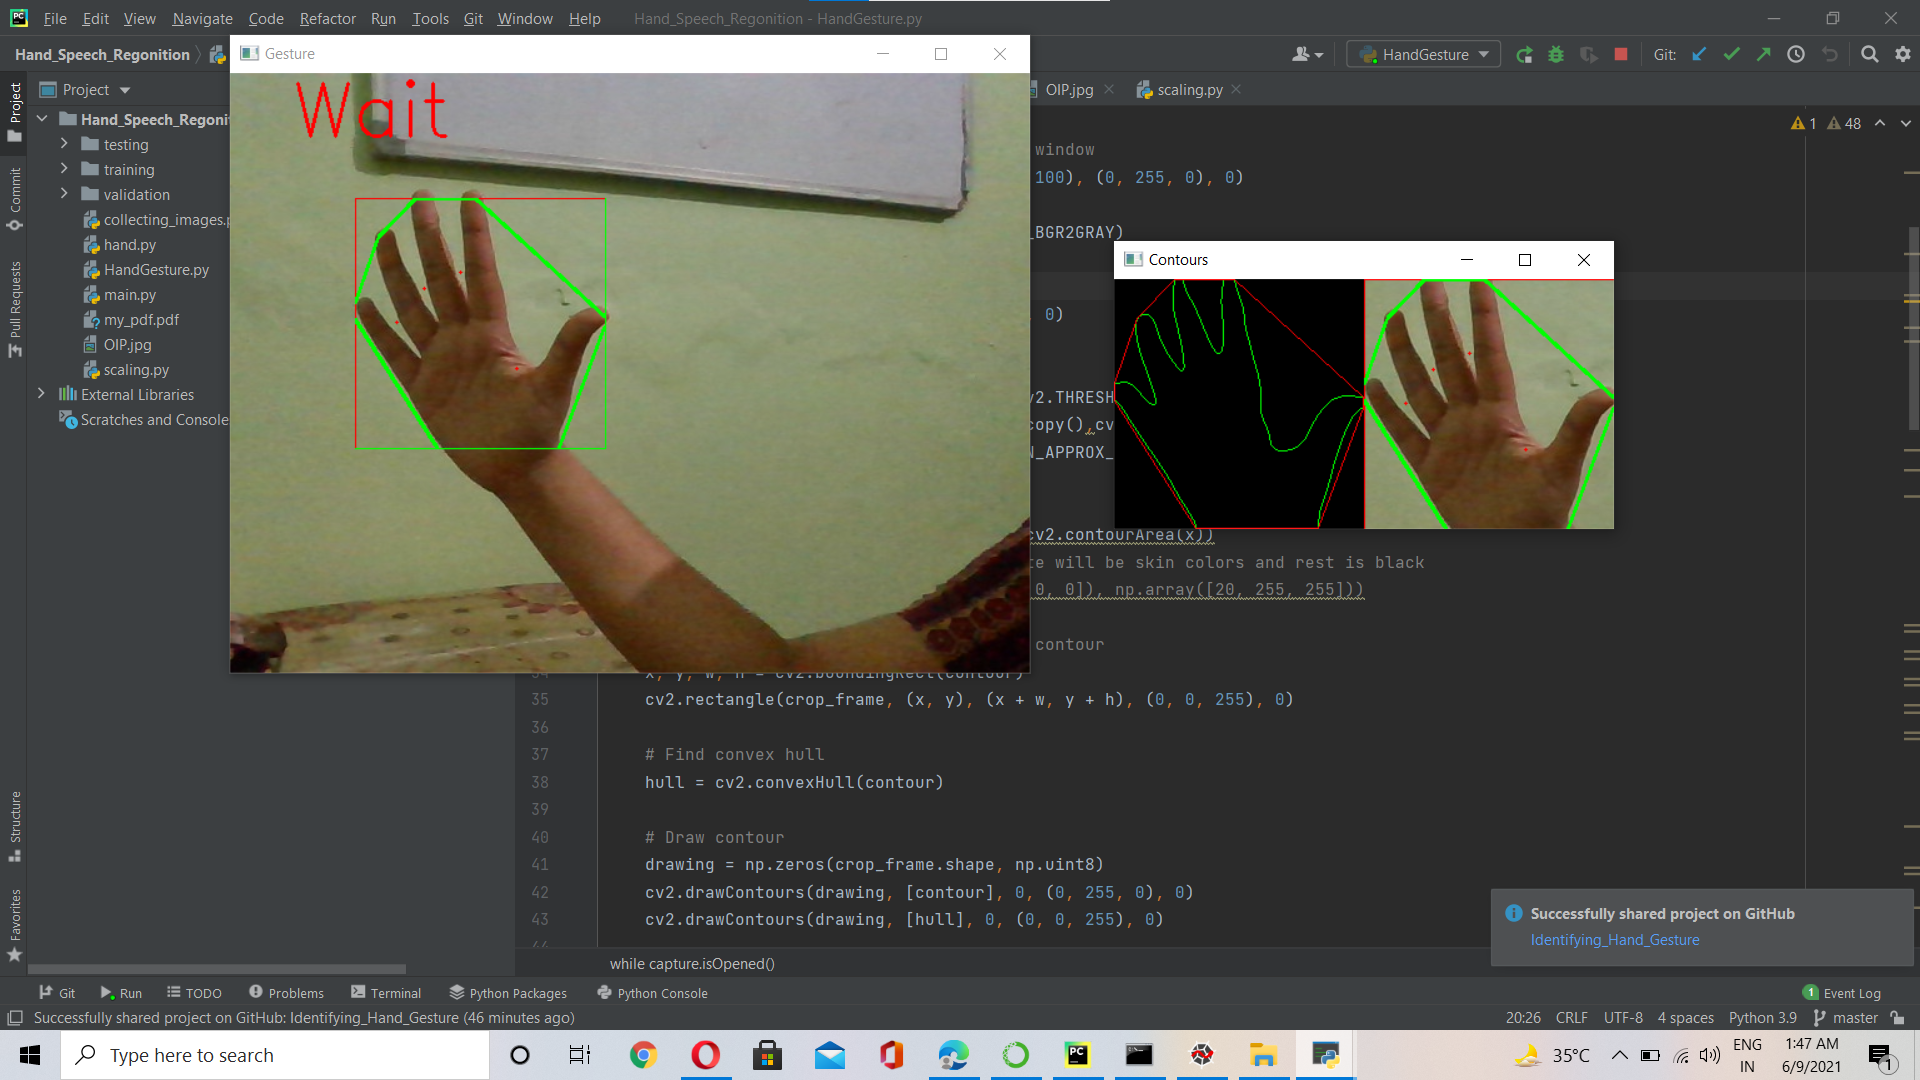The image size is (1920, 1080).
Task: Open the Python Console
Action: pyautogui.click(x=651, y=992)
